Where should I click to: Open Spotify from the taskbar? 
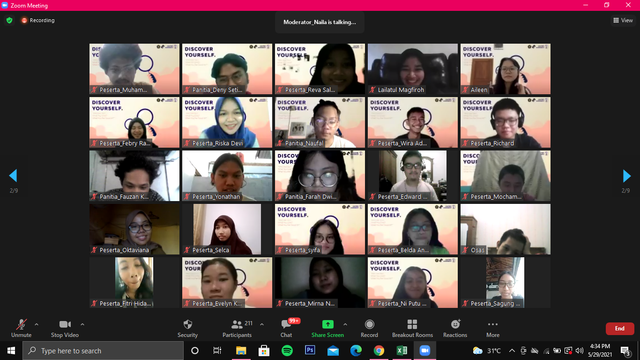[287, 351]
